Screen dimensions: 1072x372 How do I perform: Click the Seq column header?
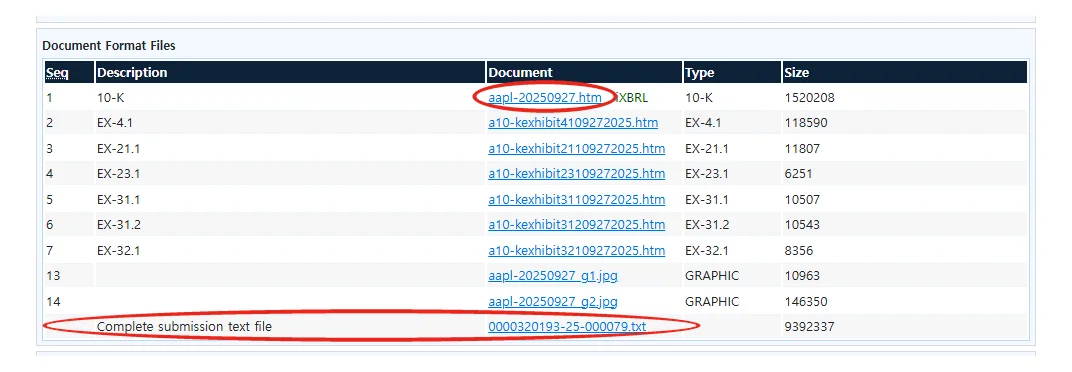click(x=57, y=72)
